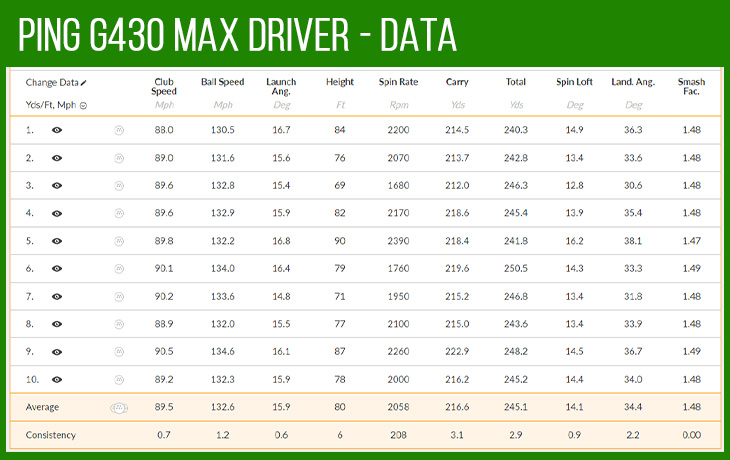Select average carry 216.6
The width and height of the screenshot is (730, 460).
pyautogui.click(x=457, y=407)
